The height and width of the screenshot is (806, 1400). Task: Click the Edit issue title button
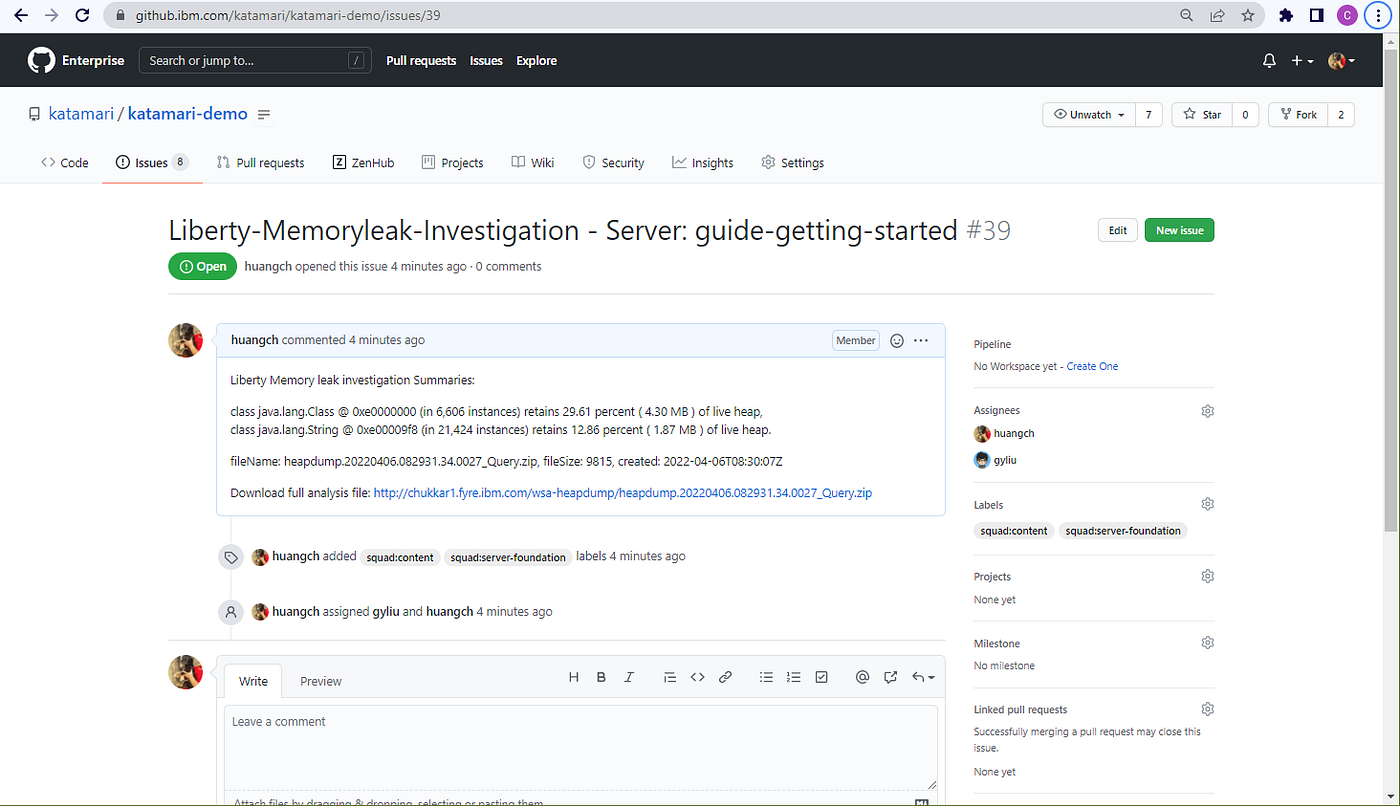(1117, 230)
